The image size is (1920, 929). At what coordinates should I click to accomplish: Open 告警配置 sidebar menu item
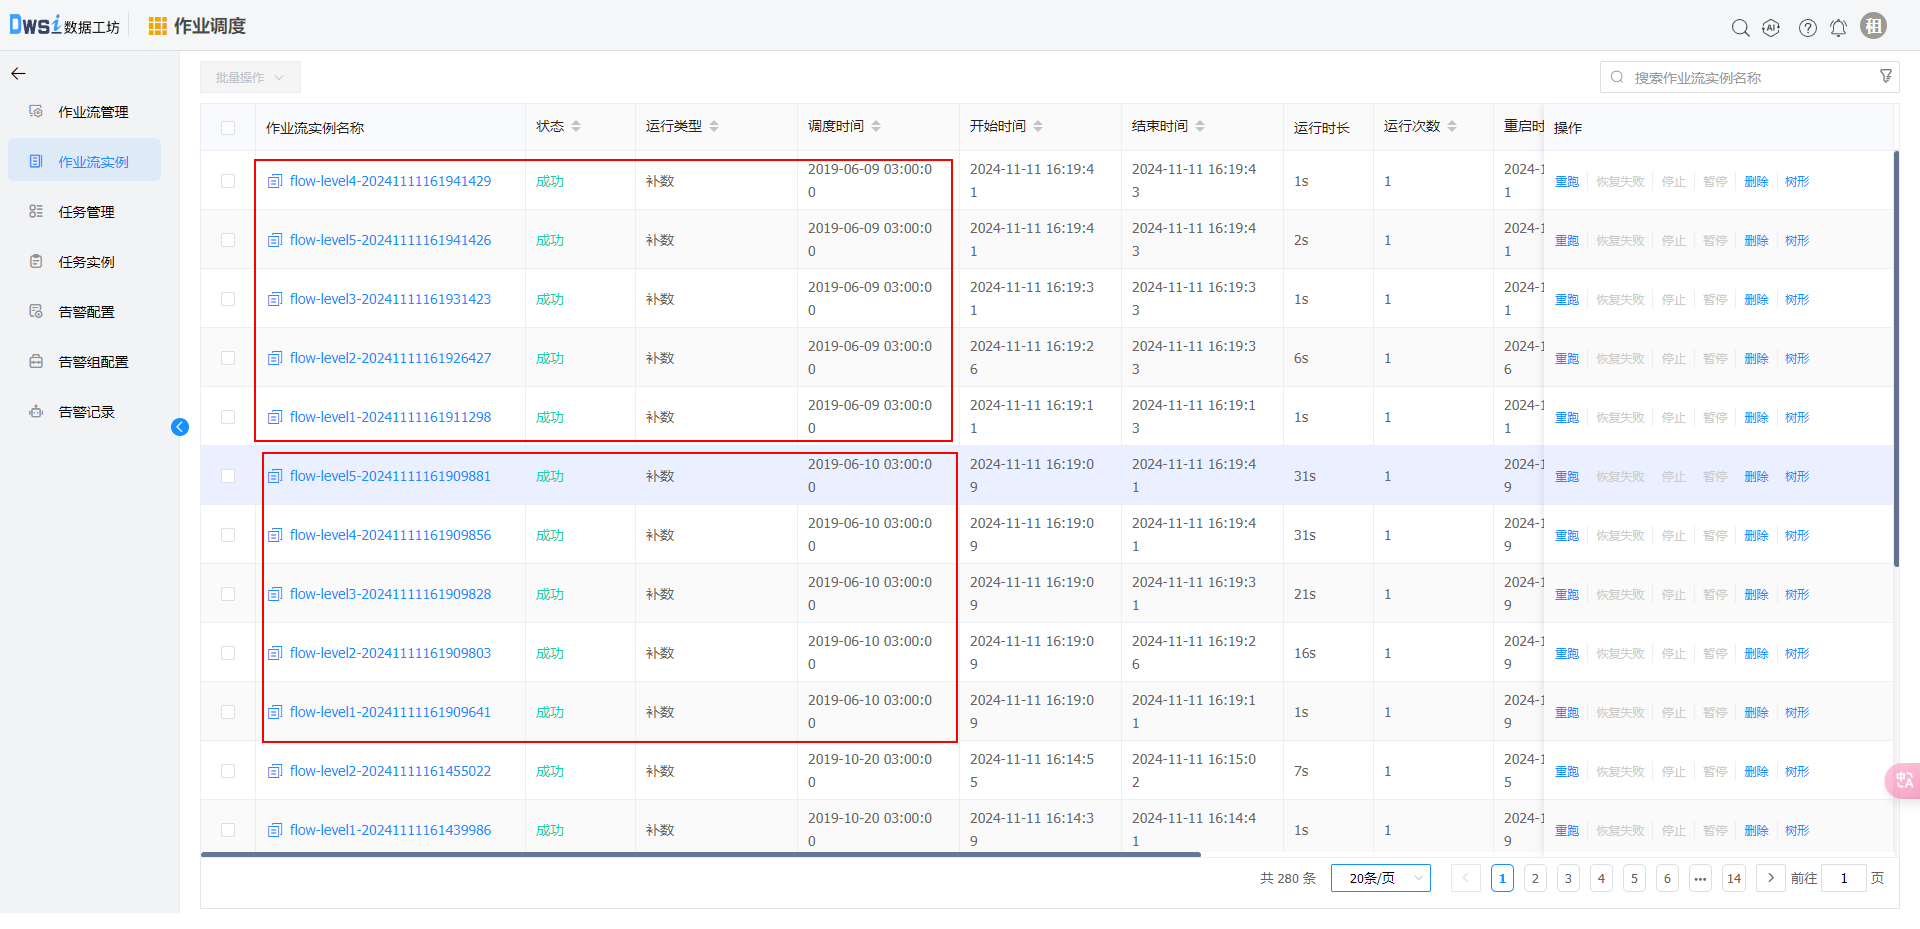[86, 312]
